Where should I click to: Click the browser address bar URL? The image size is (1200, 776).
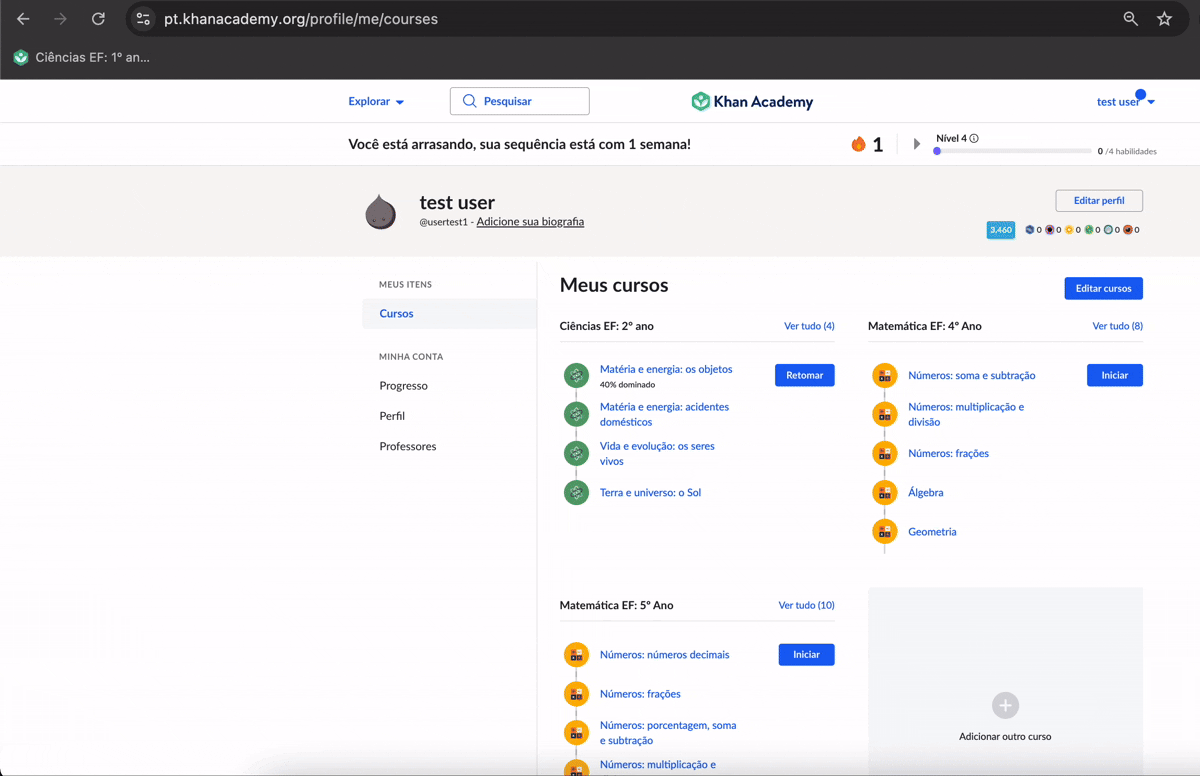coord(301,19)
